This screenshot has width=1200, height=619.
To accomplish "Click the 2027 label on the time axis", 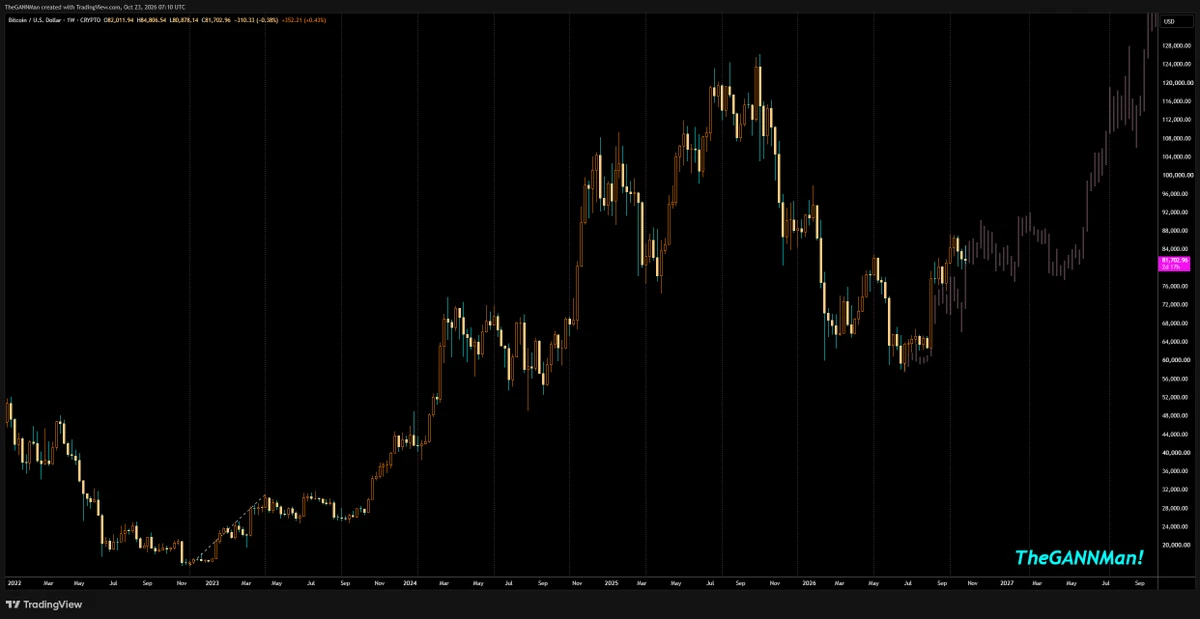I will point(1006,581).
